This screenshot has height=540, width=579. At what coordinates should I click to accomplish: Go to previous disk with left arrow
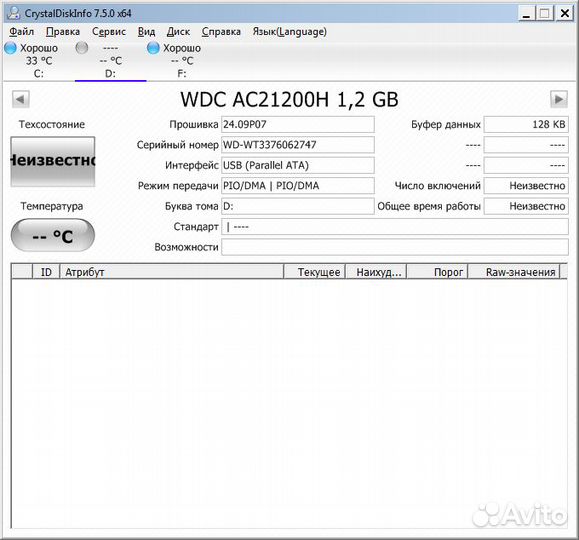pyautogui.click(x=21, y=99)
